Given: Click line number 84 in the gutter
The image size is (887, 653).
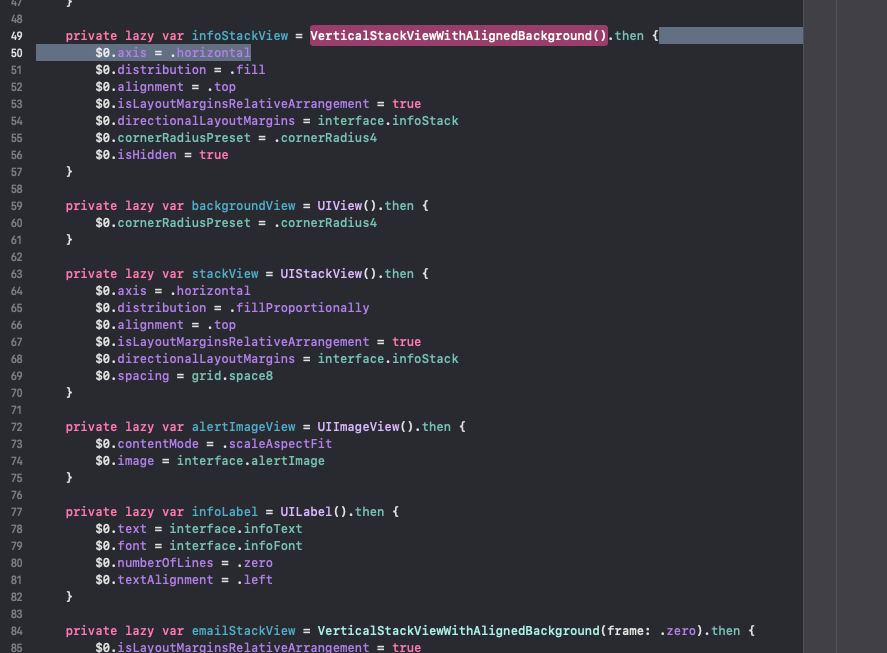Looking at the screenshot, I should (16, 630).
